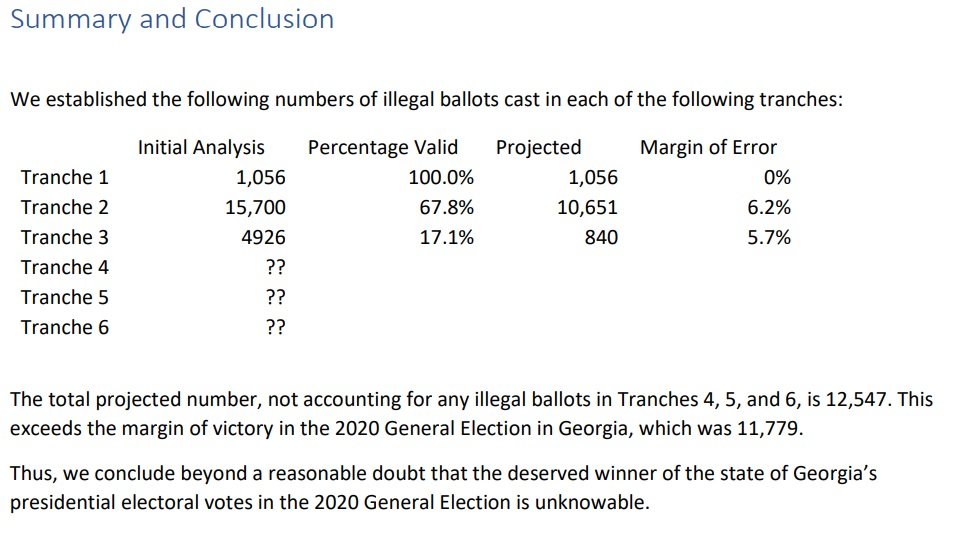Click the 10,651 projected value
The width and height of the screenshot is (972, 546).
587,208
